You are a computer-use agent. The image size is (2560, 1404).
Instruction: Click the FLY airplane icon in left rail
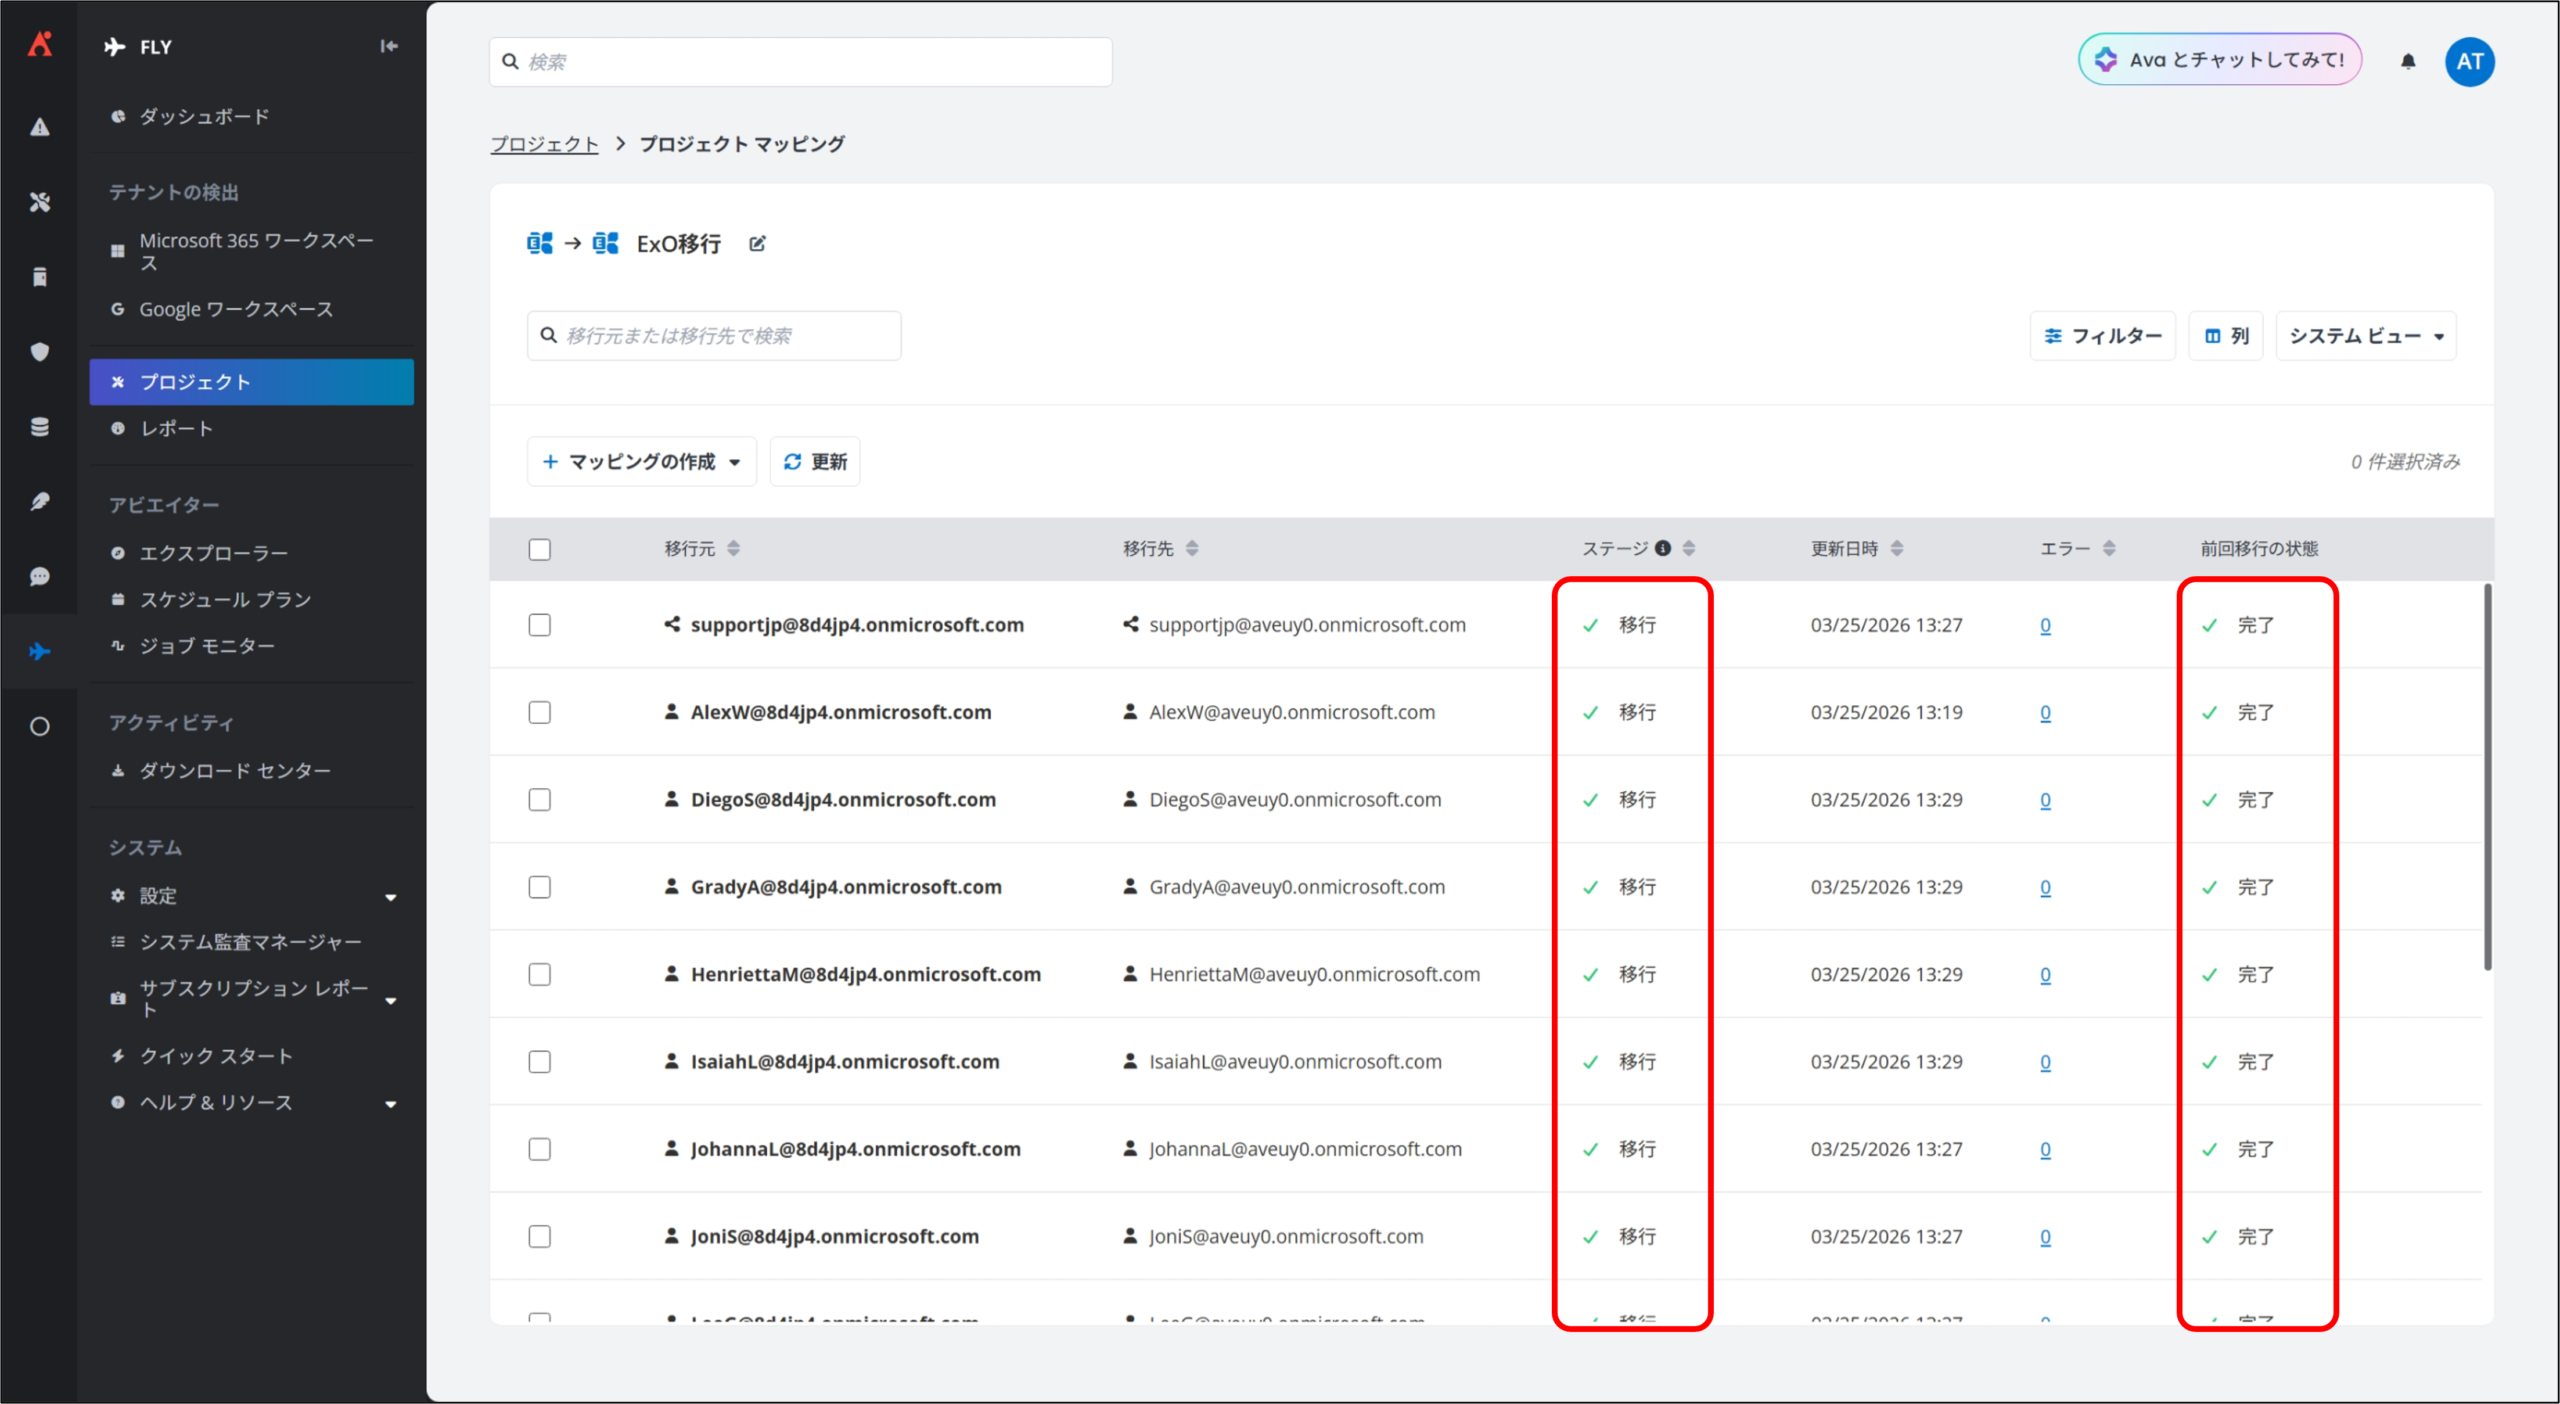[39, 652]
